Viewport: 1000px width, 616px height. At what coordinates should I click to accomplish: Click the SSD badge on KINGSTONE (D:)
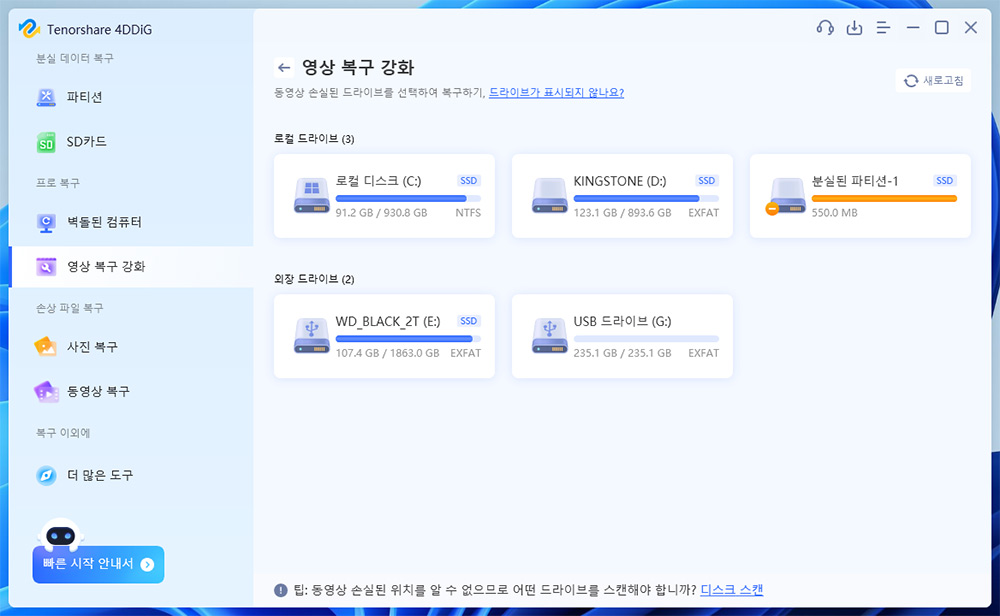(707, 181)
